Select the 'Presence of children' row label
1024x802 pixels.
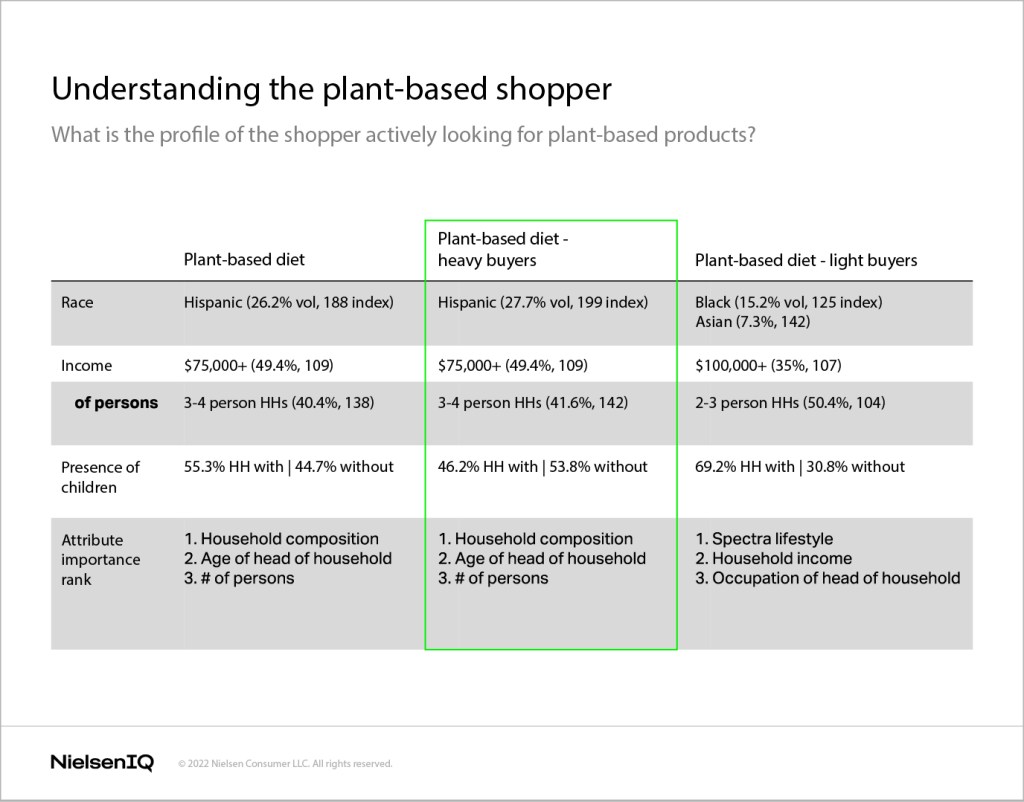coord(100,477)
